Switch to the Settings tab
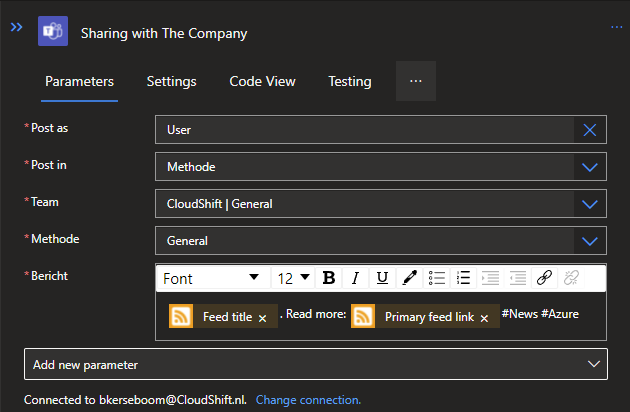The height and width of the screenshot is (412, 630). point(171,81)
